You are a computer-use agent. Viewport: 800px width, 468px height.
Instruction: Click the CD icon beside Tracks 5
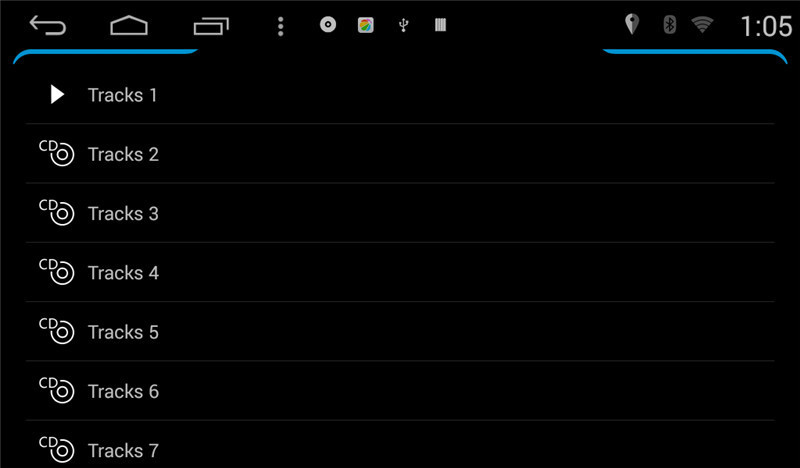click(x=57, y=330)
